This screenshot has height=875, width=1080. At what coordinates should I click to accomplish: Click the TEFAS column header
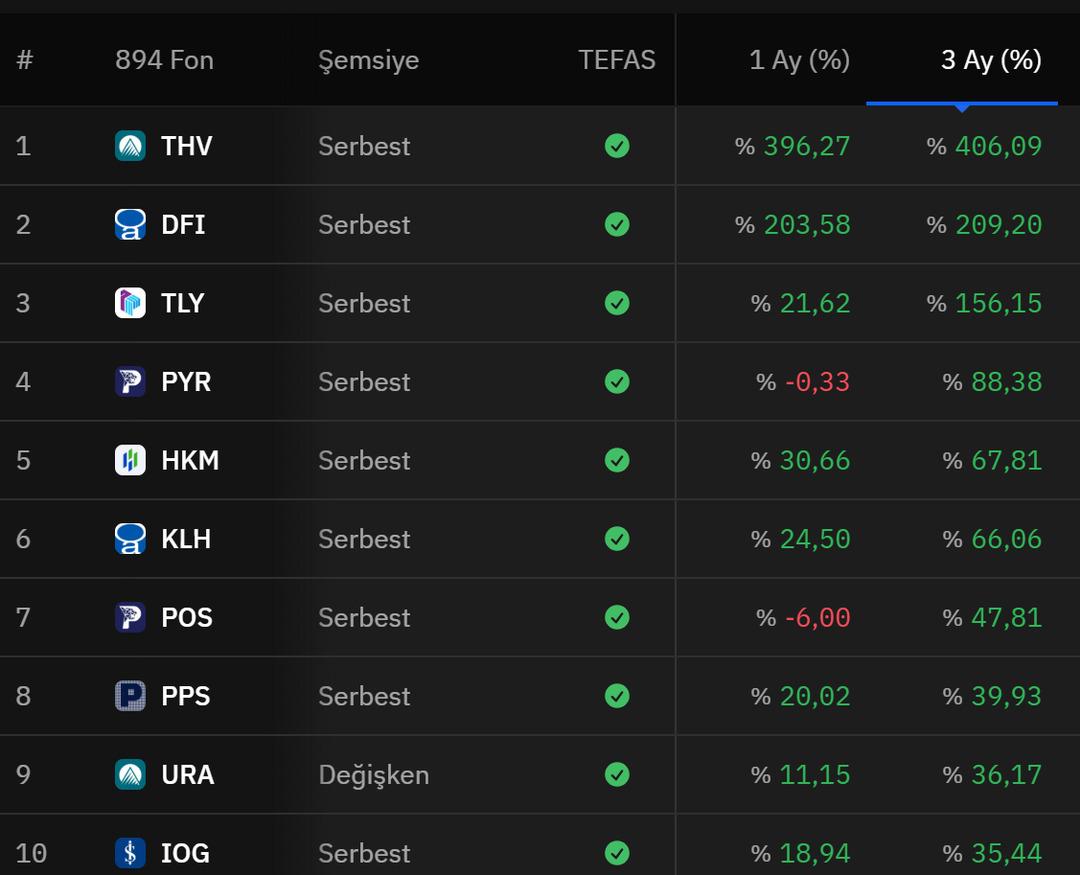click(616, 60)
